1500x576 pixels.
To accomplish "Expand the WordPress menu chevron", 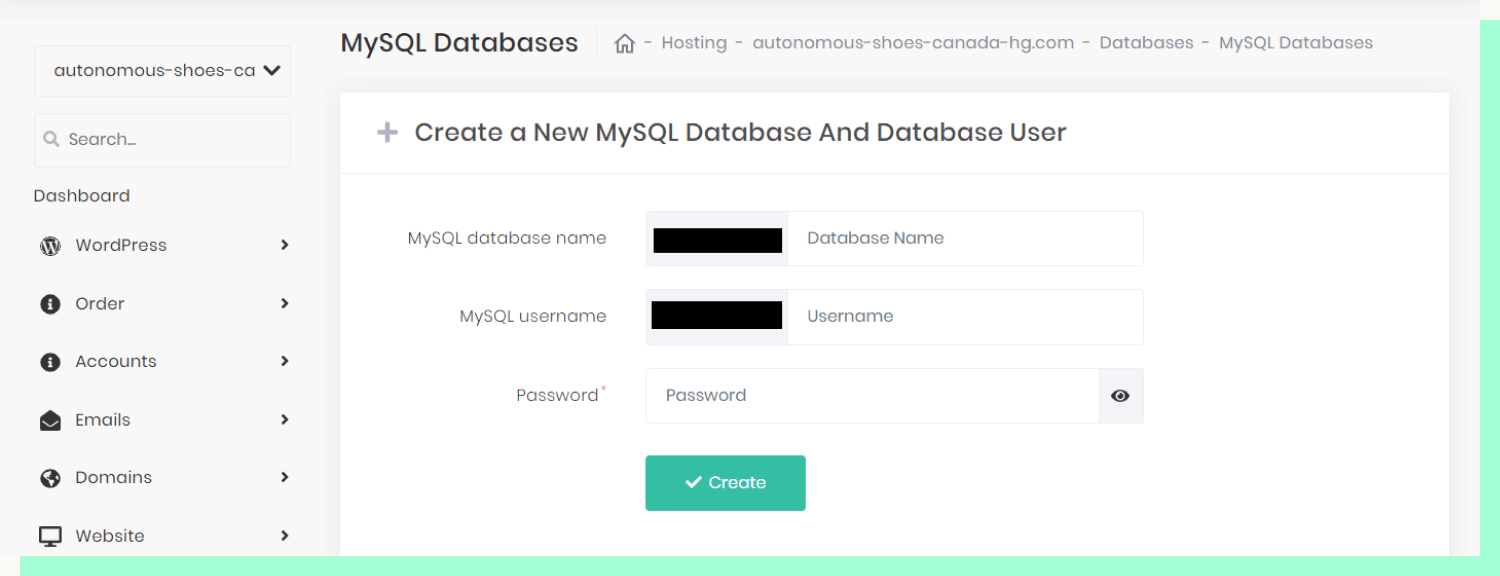I will (x=285, y=245).
